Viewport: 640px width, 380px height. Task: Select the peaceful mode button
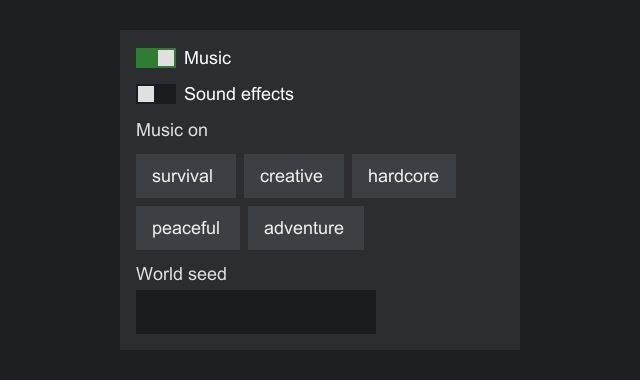point(188,228)
